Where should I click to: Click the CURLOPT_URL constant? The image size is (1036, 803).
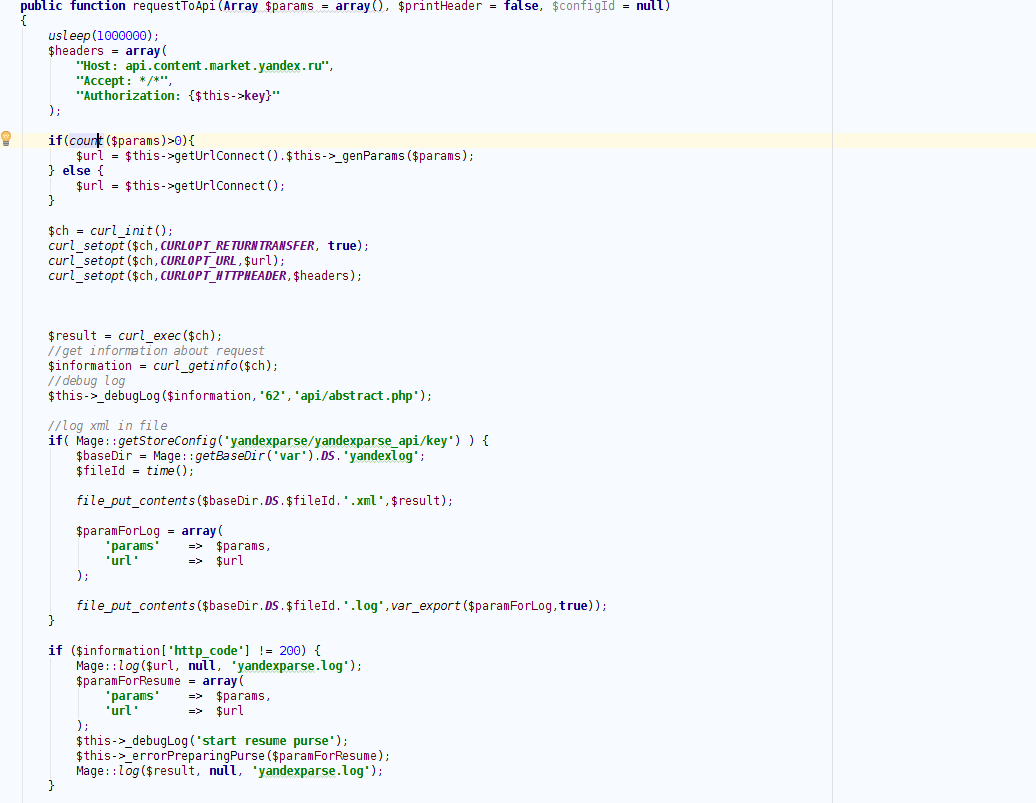click(198, 260)
